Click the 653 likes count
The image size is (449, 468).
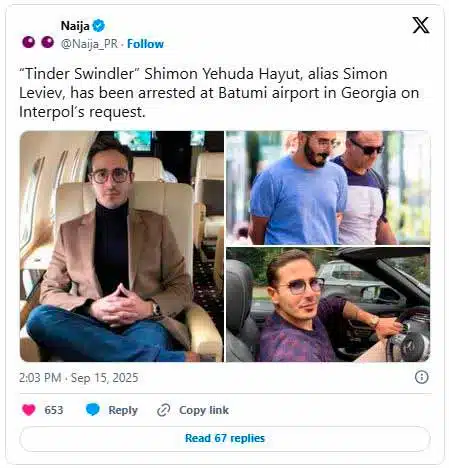click(54, 410)
